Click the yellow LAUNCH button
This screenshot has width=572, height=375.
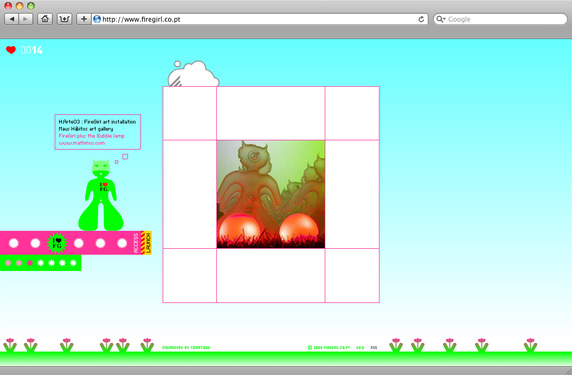(148, 243)
